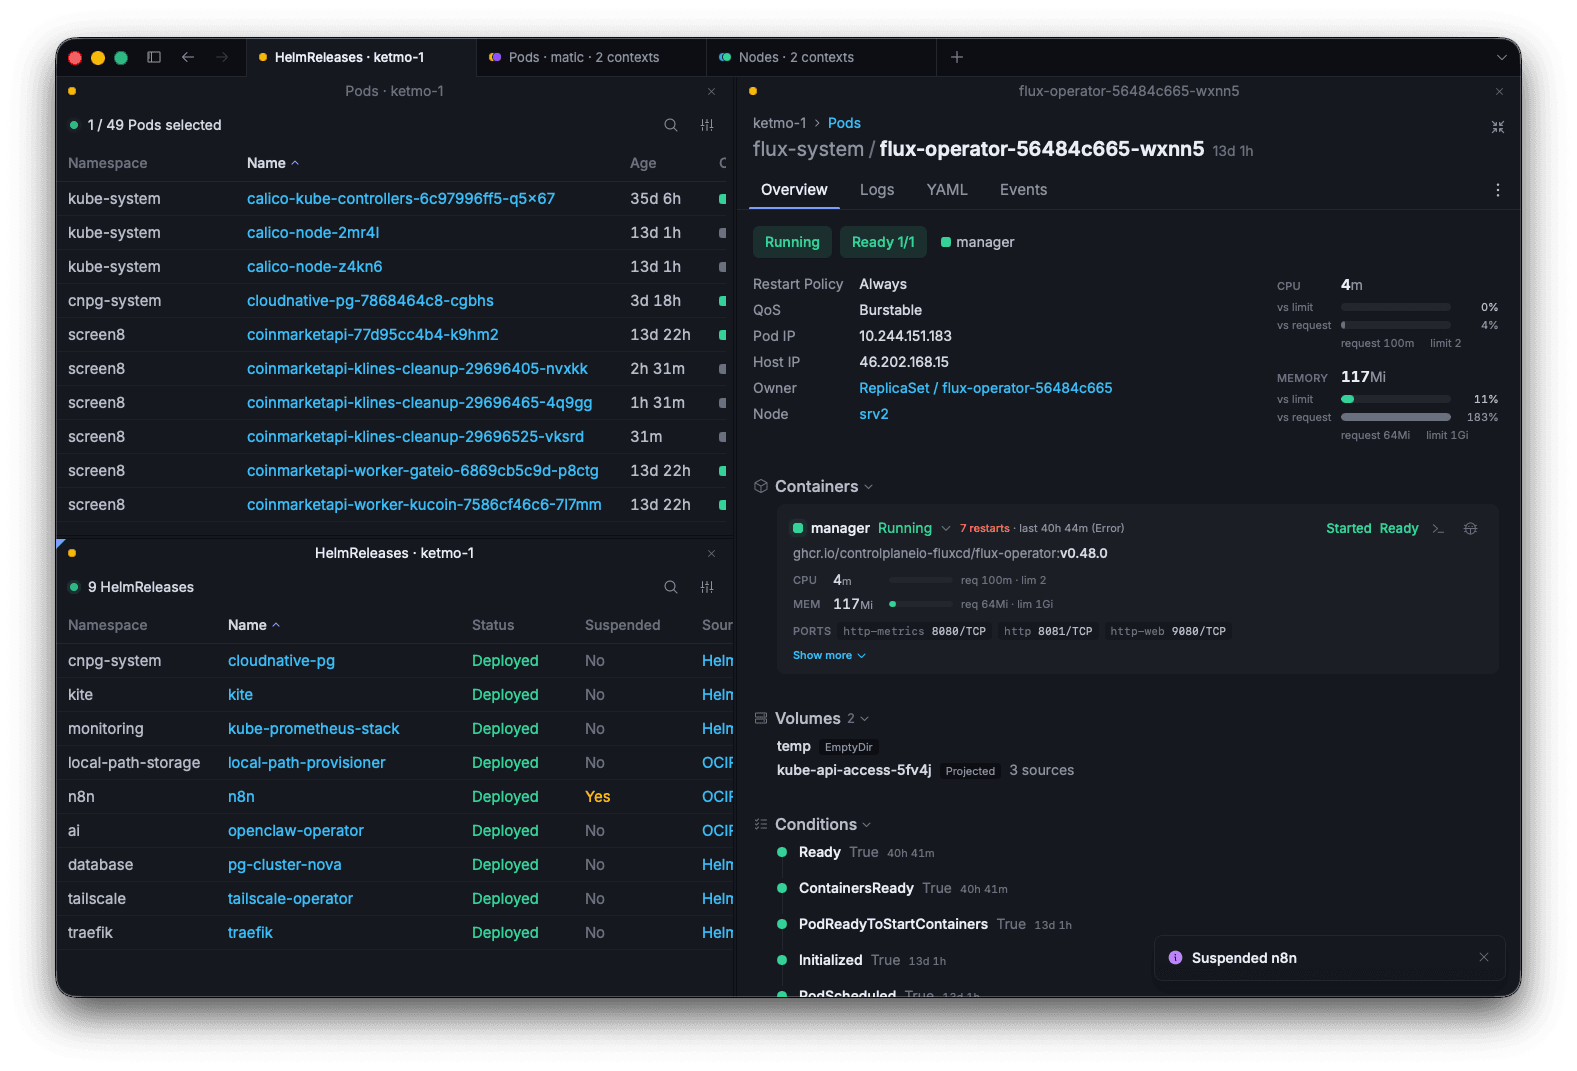The width and height of the screenshot is (1577, 1071).
Task: Collapse the Containers section
Action: coord(869,487)
